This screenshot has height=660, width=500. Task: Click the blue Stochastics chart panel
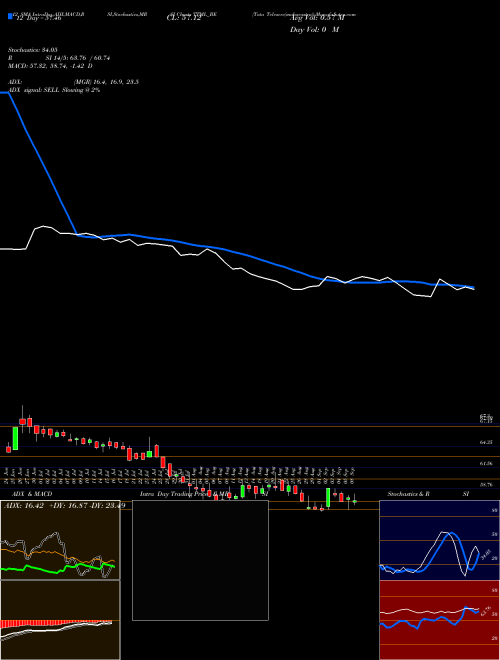coord(439,540)
